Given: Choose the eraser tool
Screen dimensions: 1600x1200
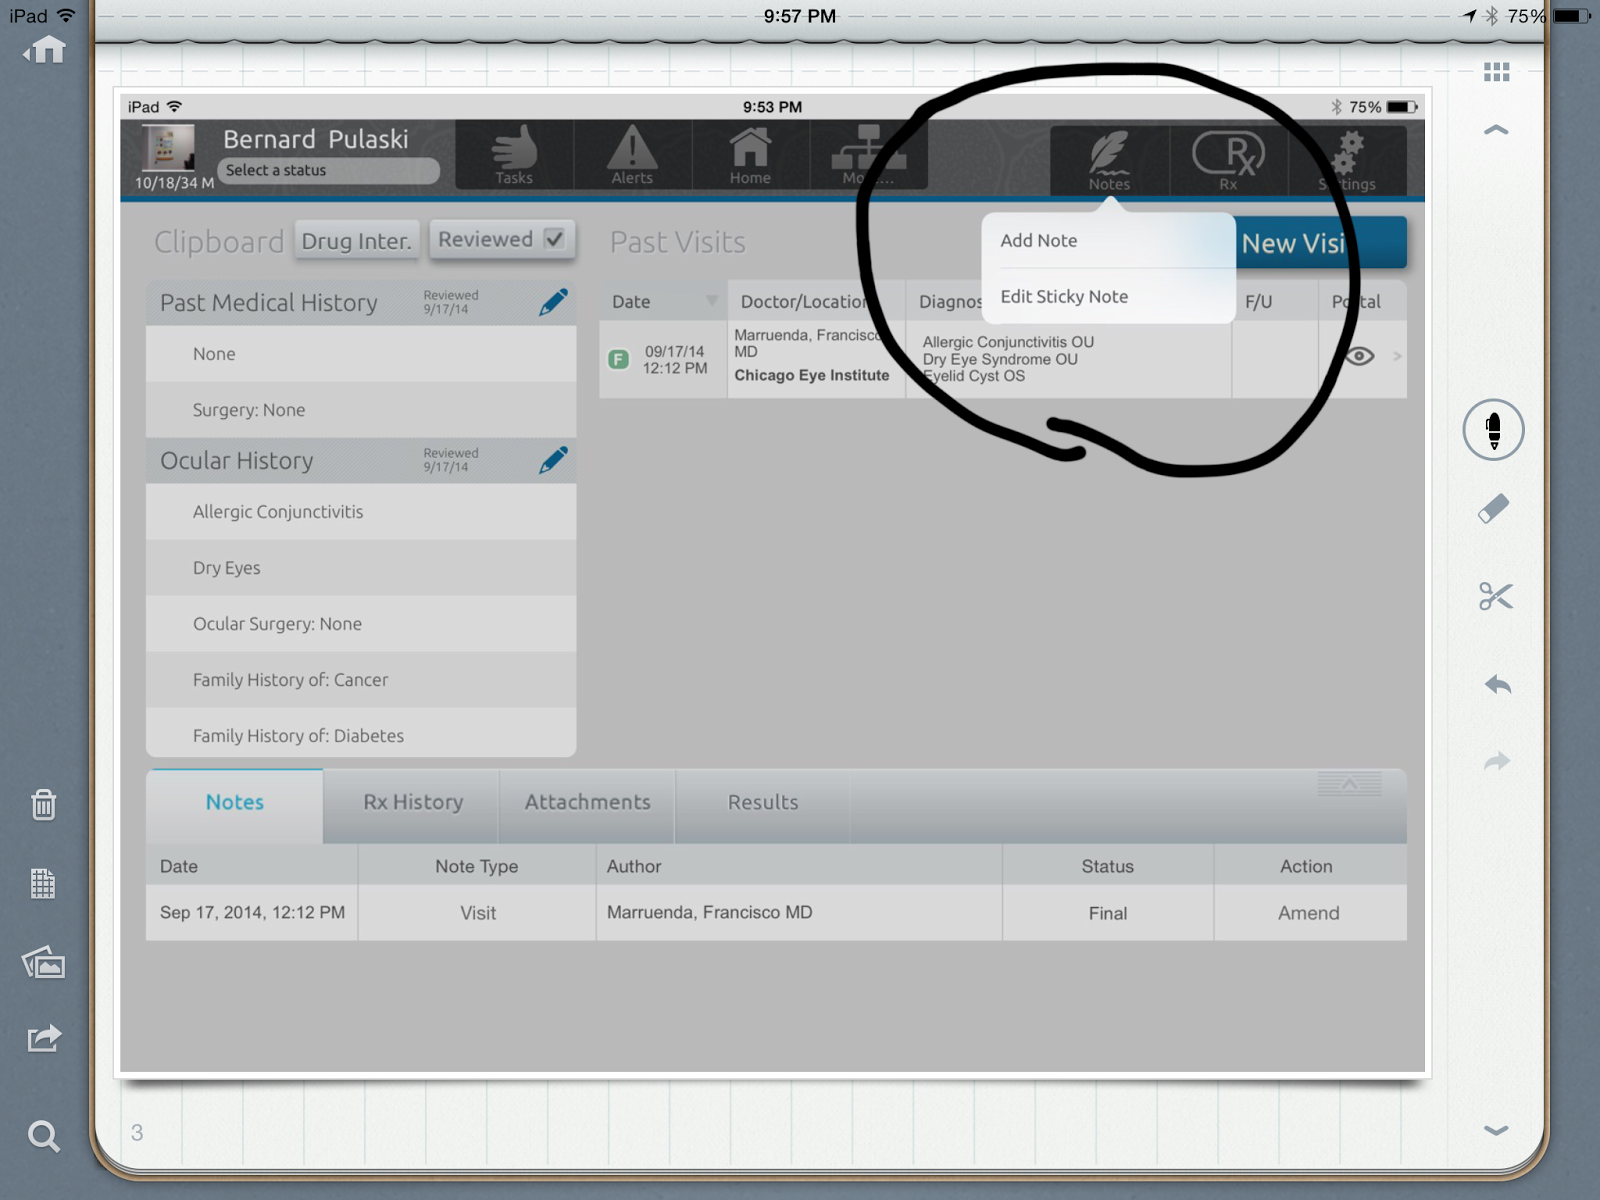Looking at the screenshot, I should click(x=1494, y=508).
